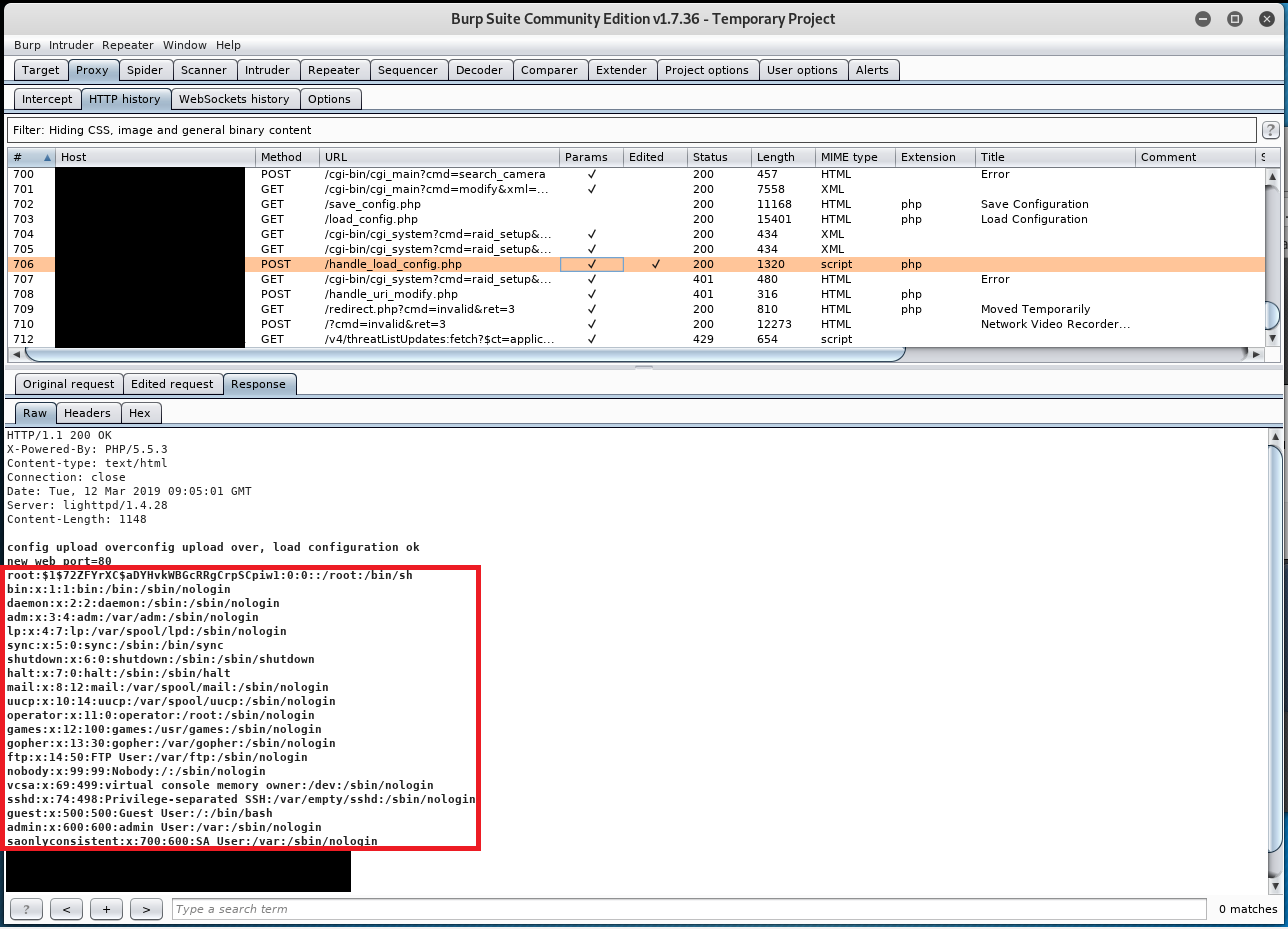Sort by the Method column header
This screenshot has height=929, width=1288.
tap(287, 157)
